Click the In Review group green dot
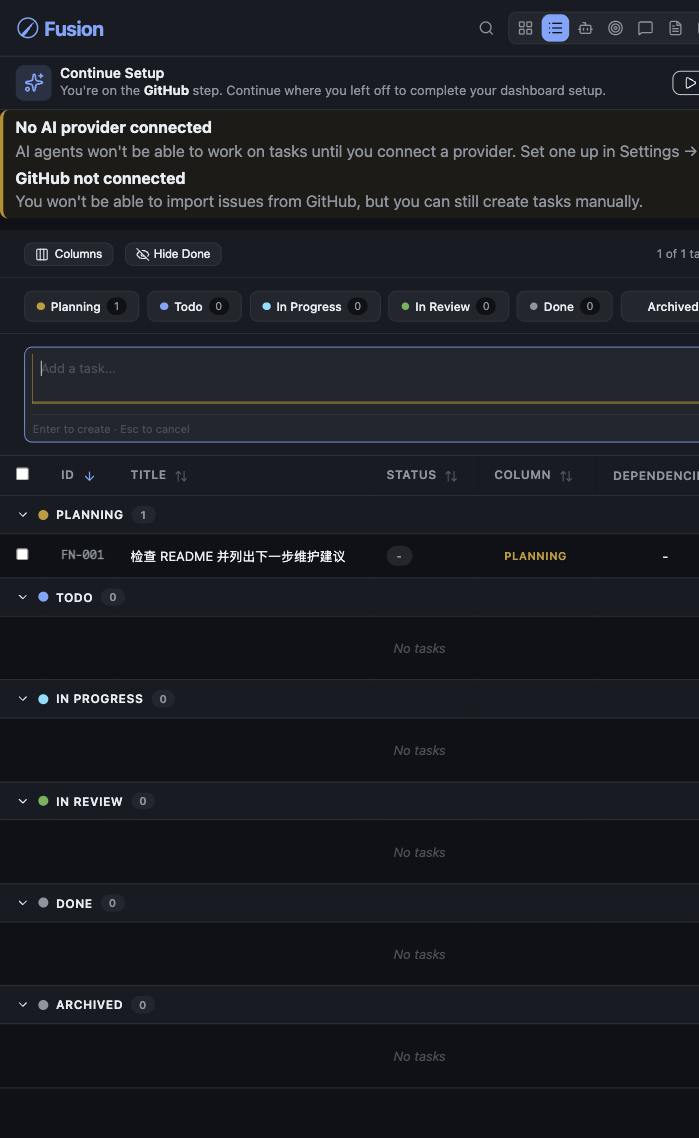 (x=44, y=801)
